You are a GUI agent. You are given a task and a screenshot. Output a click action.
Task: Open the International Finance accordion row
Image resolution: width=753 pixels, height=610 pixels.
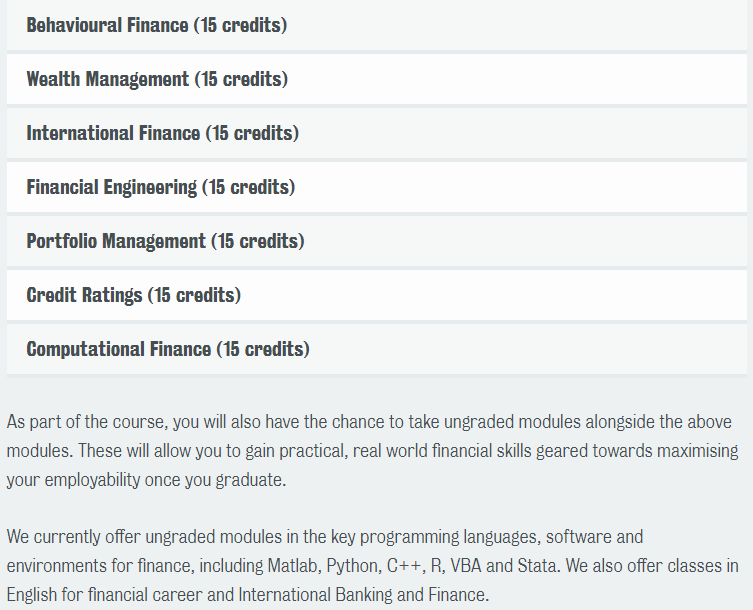click(376, 133)
